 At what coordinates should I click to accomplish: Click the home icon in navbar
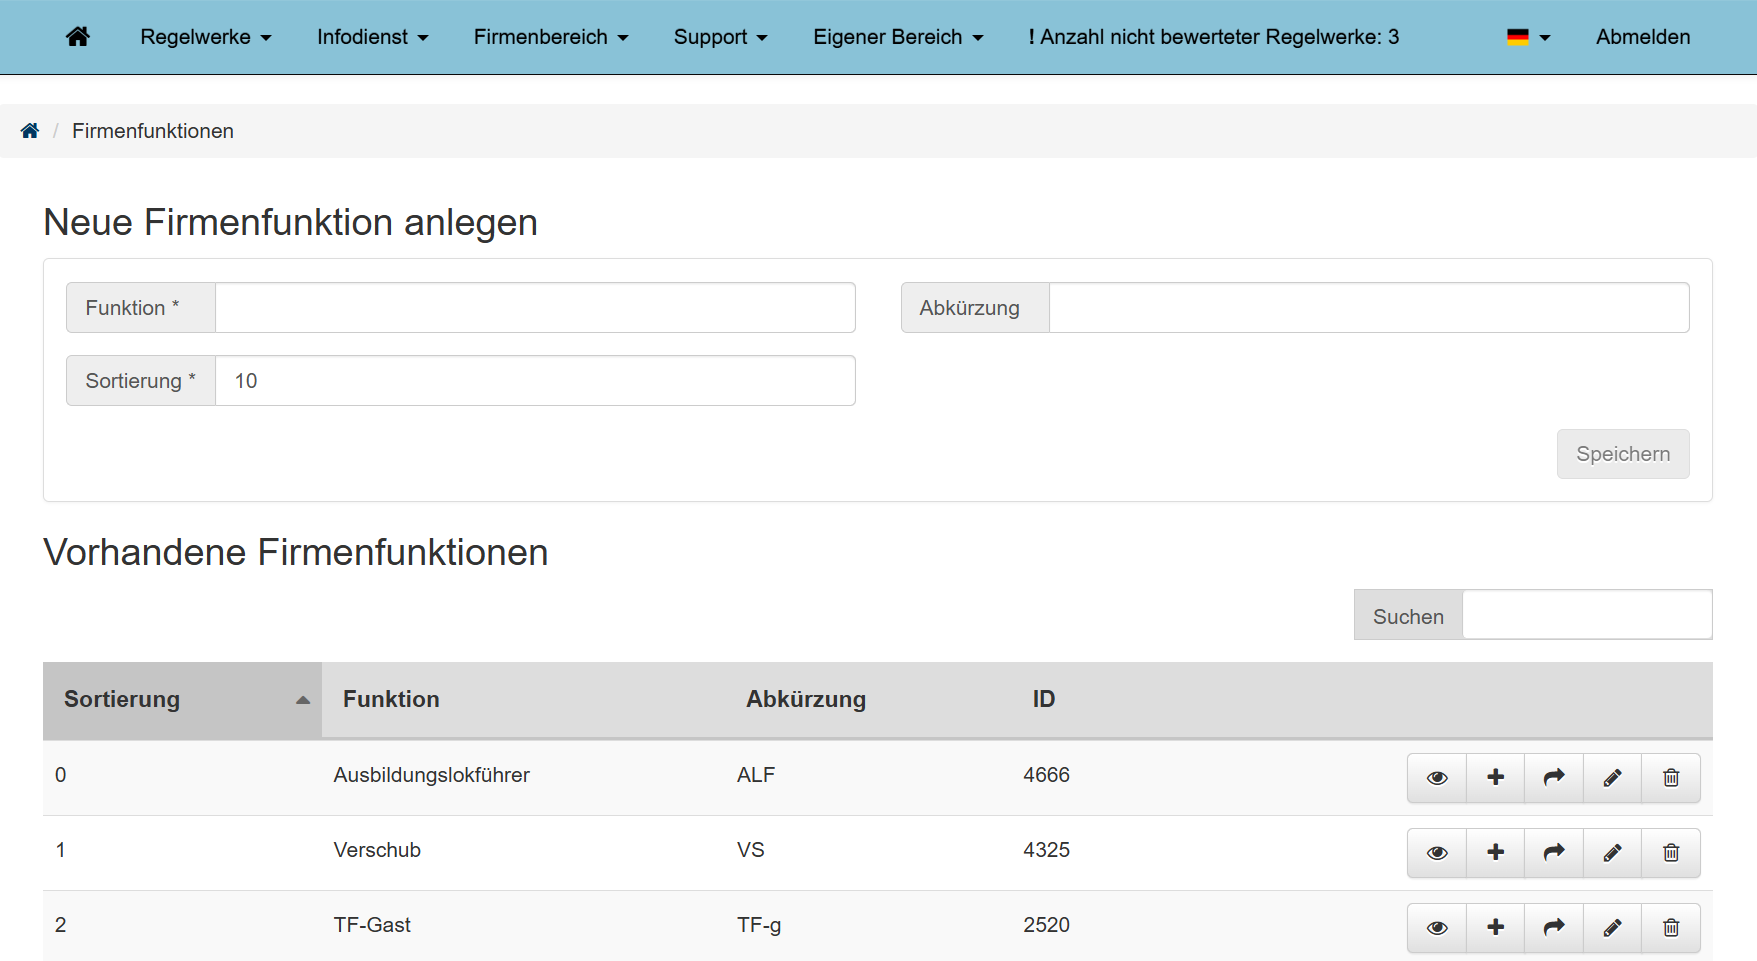pyautogui.click(x=78, y=37)
